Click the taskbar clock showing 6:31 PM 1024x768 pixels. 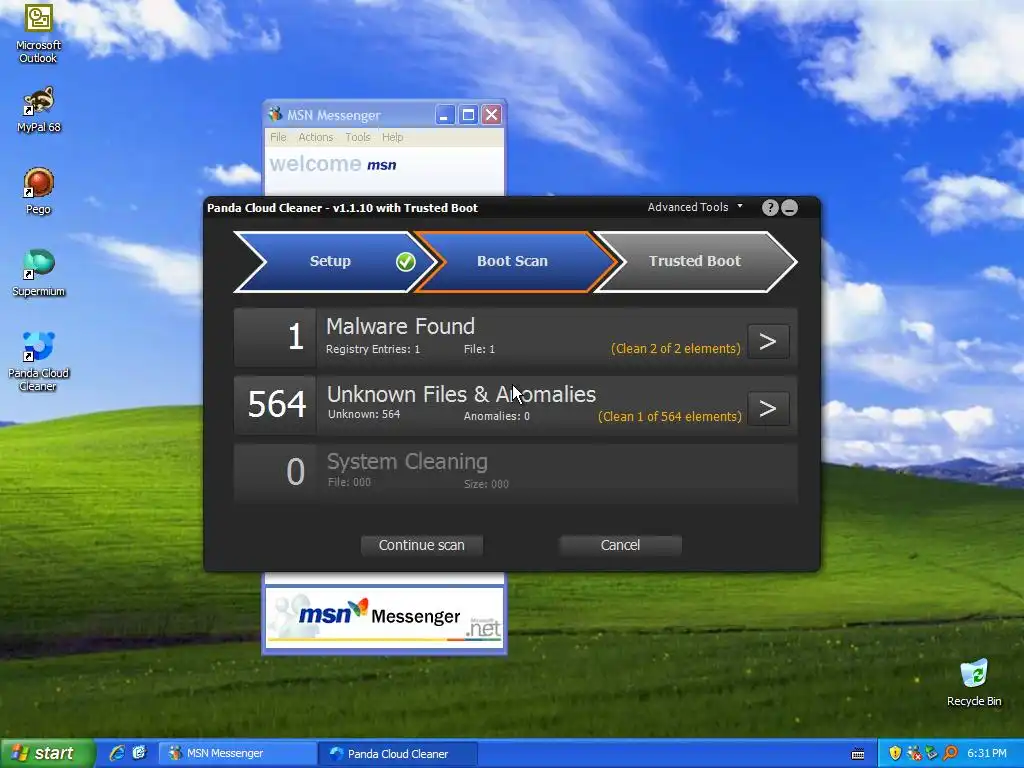986,753
